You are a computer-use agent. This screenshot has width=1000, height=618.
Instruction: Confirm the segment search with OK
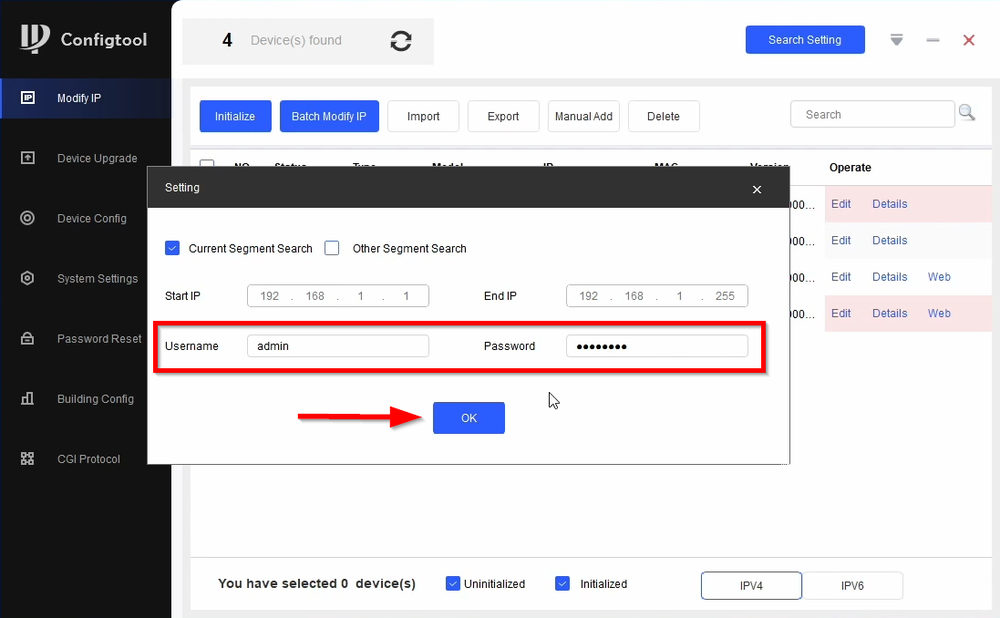tap(468, 417)
